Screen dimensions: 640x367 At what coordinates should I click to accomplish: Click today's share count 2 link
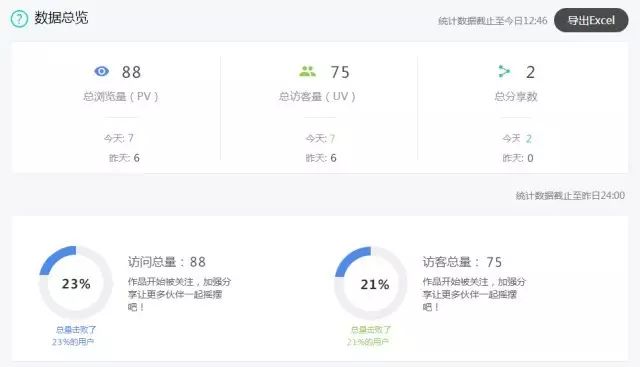click(x=529, y=139)
